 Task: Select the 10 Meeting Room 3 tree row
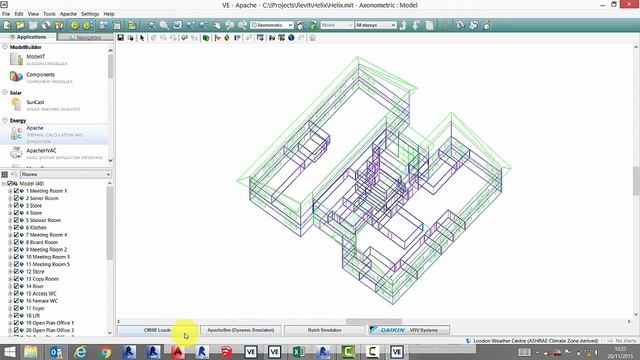pos(48,257)
